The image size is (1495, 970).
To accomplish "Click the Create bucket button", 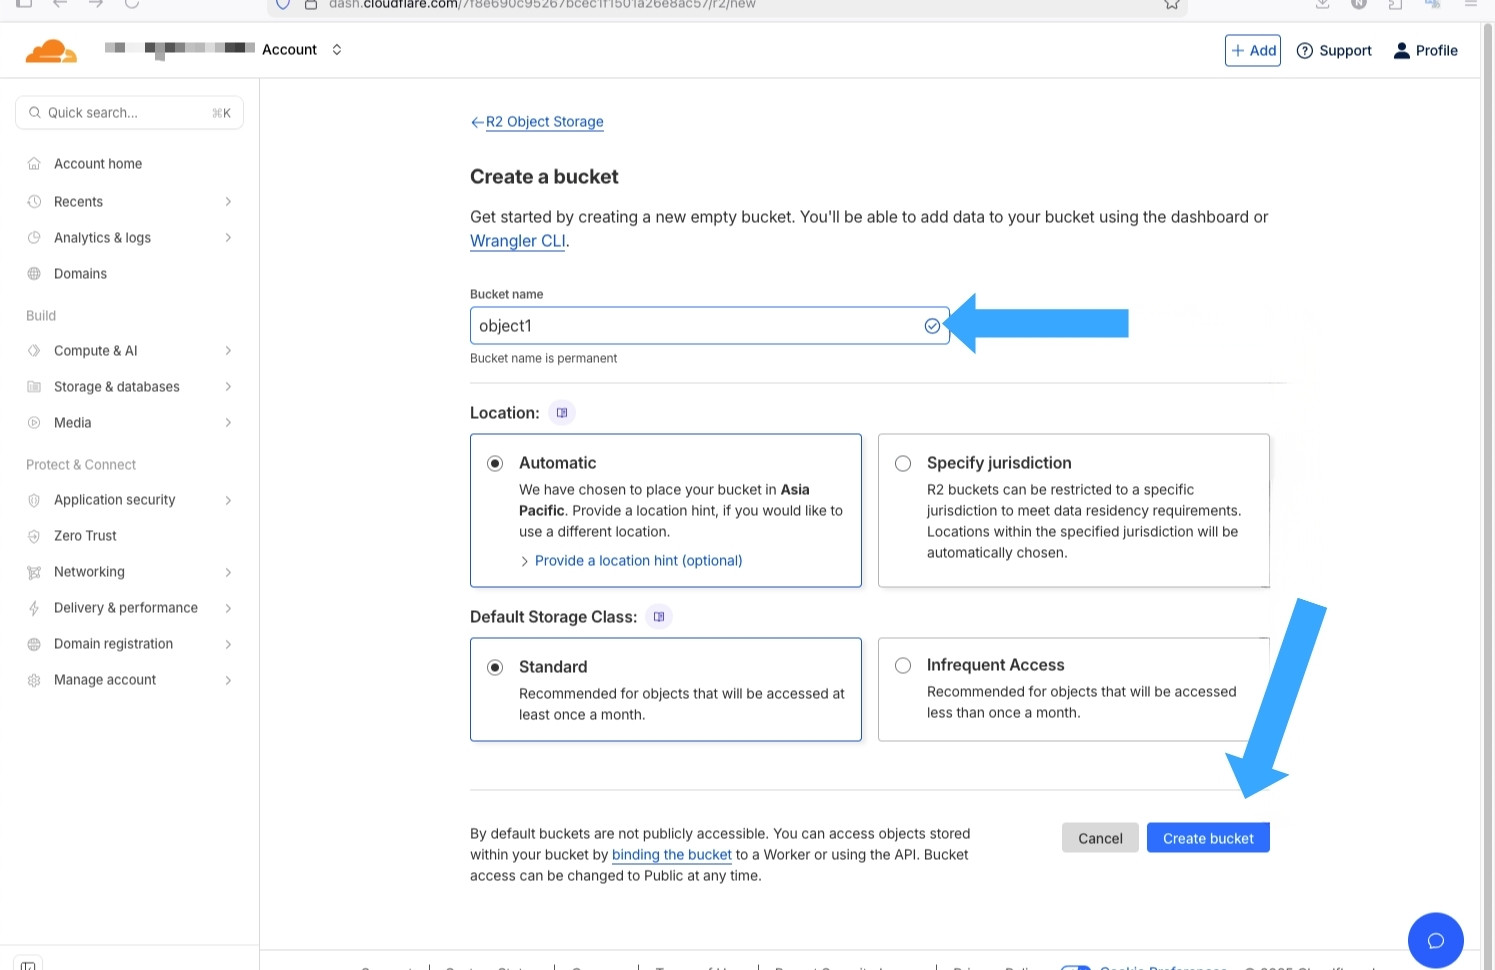I will click(x=1208, y=838).
